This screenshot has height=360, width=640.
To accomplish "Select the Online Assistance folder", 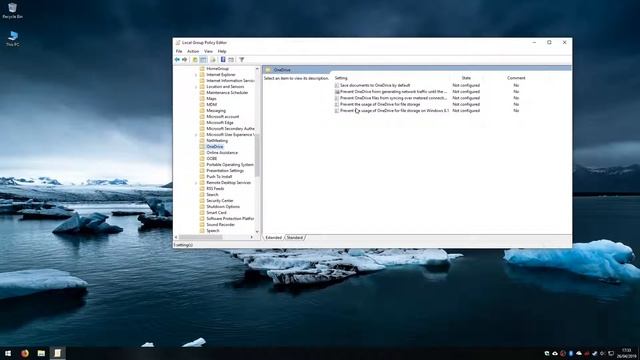I will click(218, 153).
